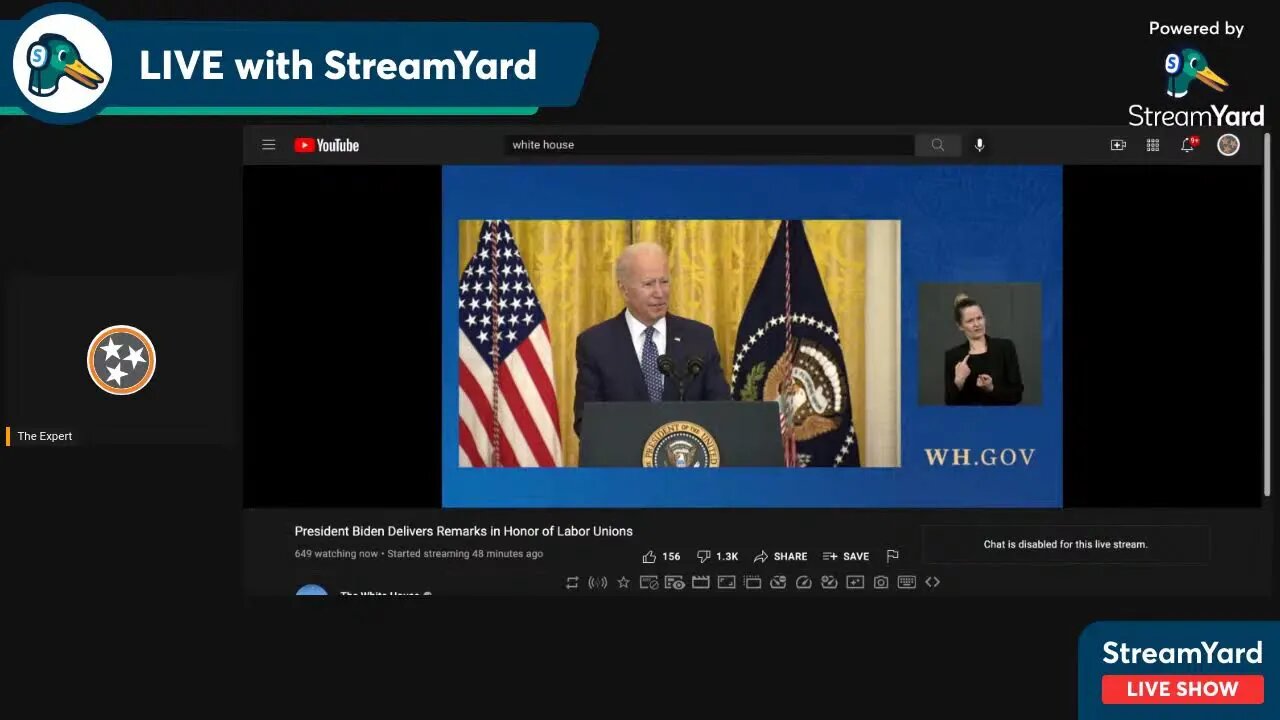Click the keyboard shortcuts icon
Screen dimensions: 1280x720
tap(907, 582)
